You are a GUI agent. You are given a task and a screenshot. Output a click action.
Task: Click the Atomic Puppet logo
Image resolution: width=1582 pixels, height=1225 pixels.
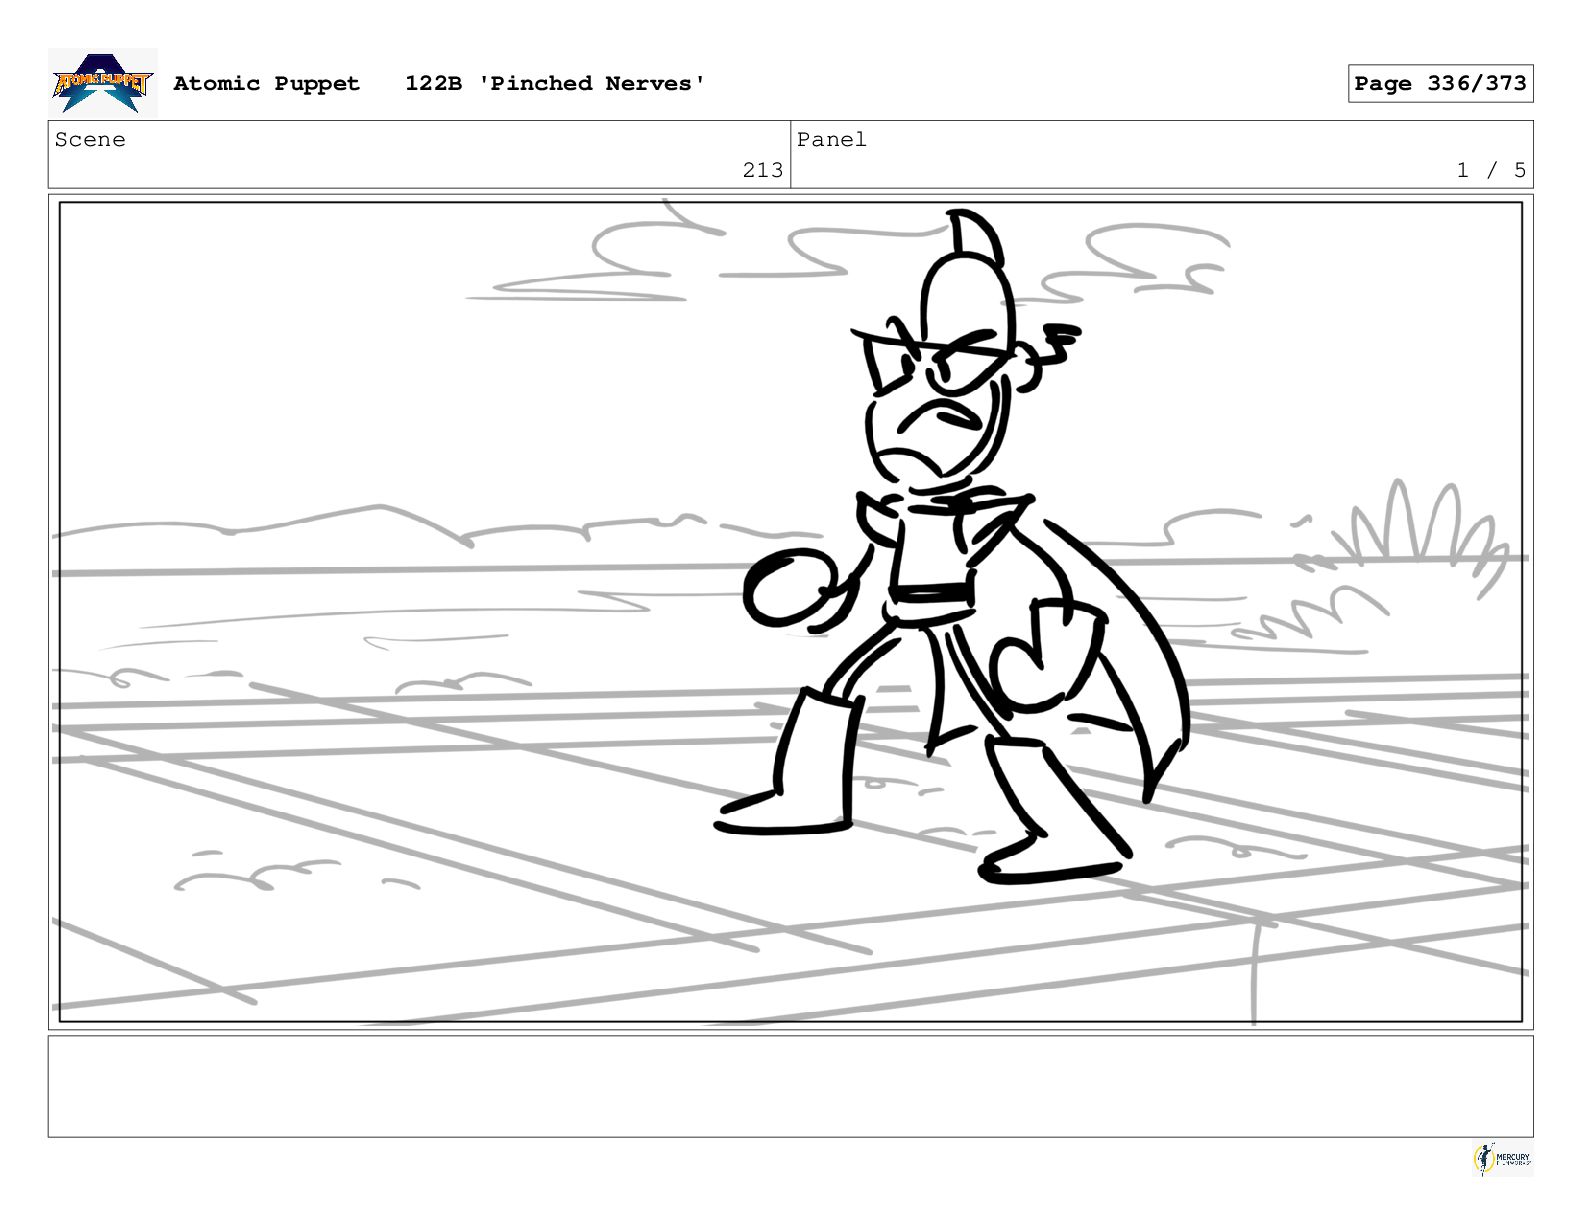[x=103, y=83]
